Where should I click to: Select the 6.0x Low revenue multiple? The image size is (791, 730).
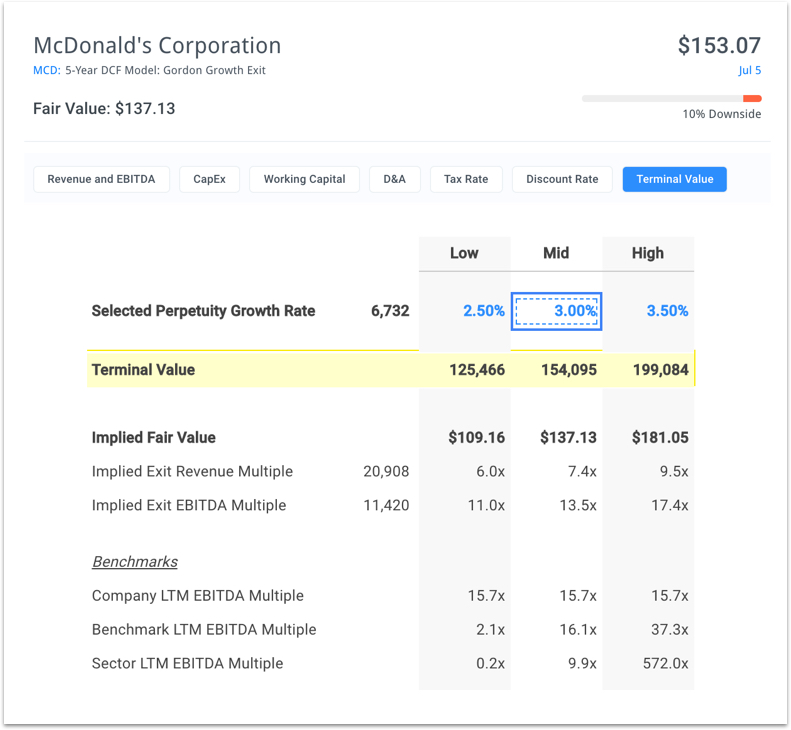490,471
